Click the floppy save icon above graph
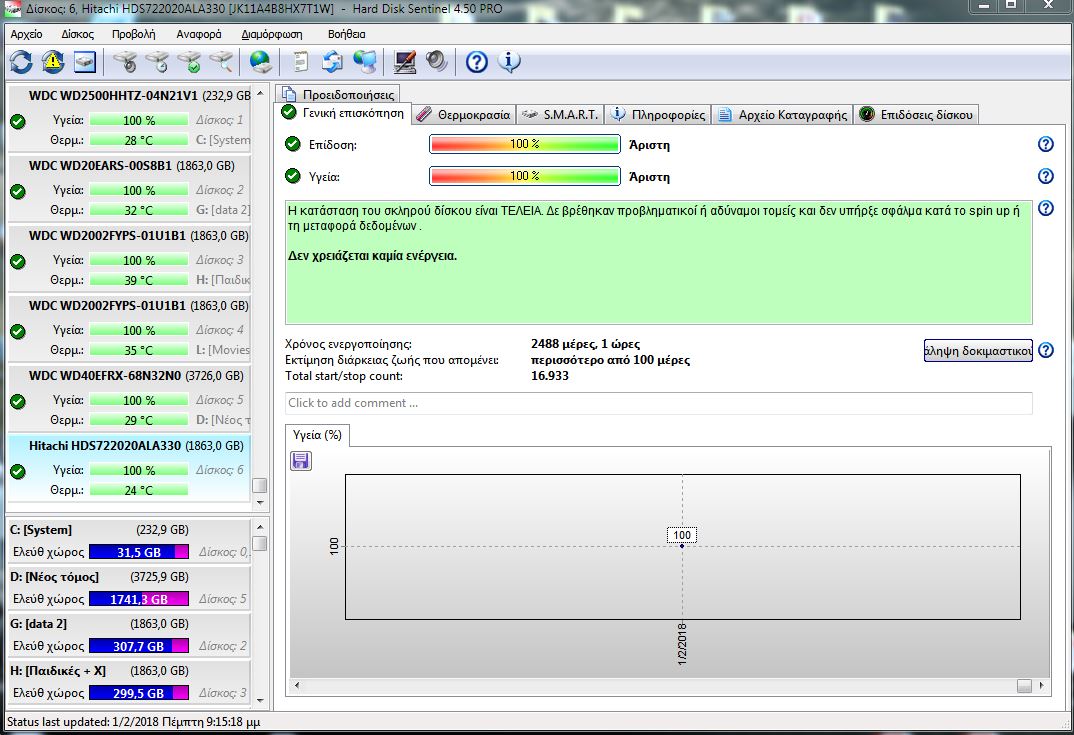This screenshot has width=1074, height=735. click(301, 460)
